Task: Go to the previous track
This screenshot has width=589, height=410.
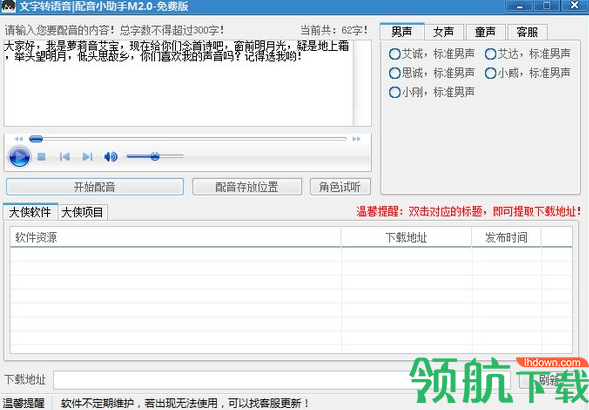Action: pos(65,156)
